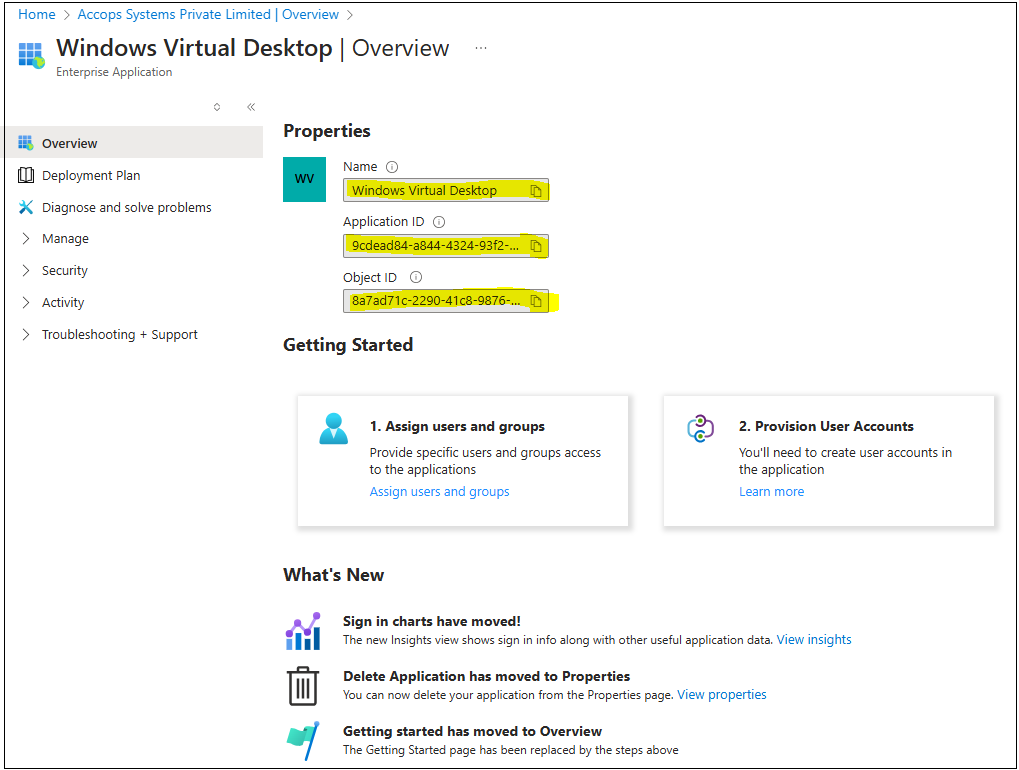Copy the Name field value
This screenshot has width=1019, height=770.
(536, 191)
